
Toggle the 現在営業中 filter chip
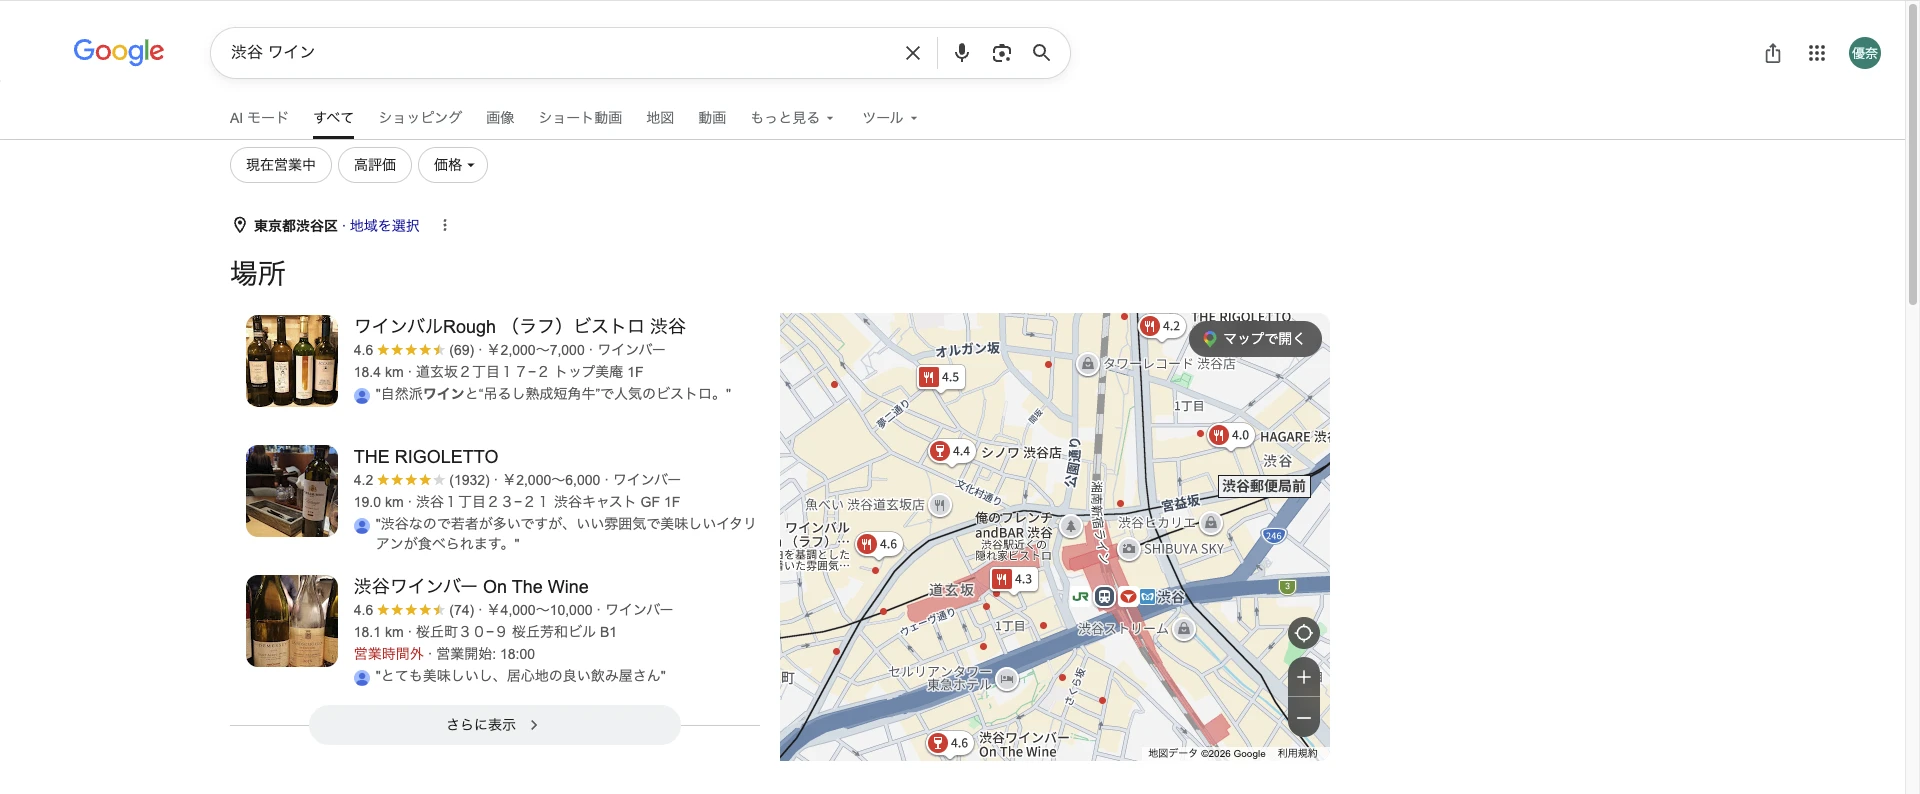[x=281, y=165]
